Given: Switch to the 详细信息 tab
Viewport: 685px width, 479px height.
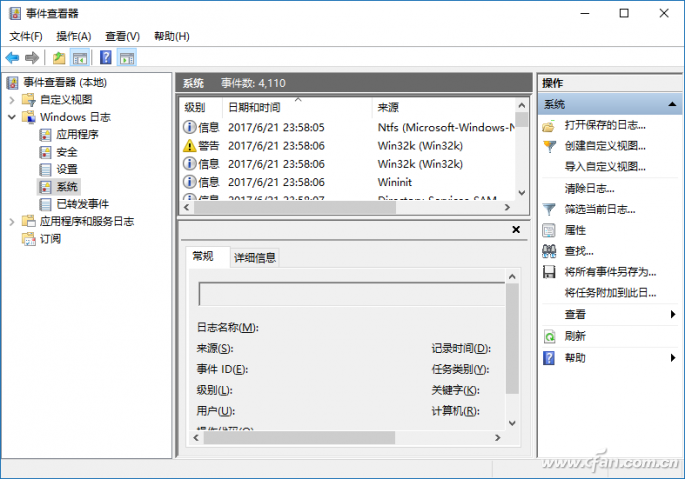Looking at the screenshot, I should pyautogui.click(x=255, y=257).
